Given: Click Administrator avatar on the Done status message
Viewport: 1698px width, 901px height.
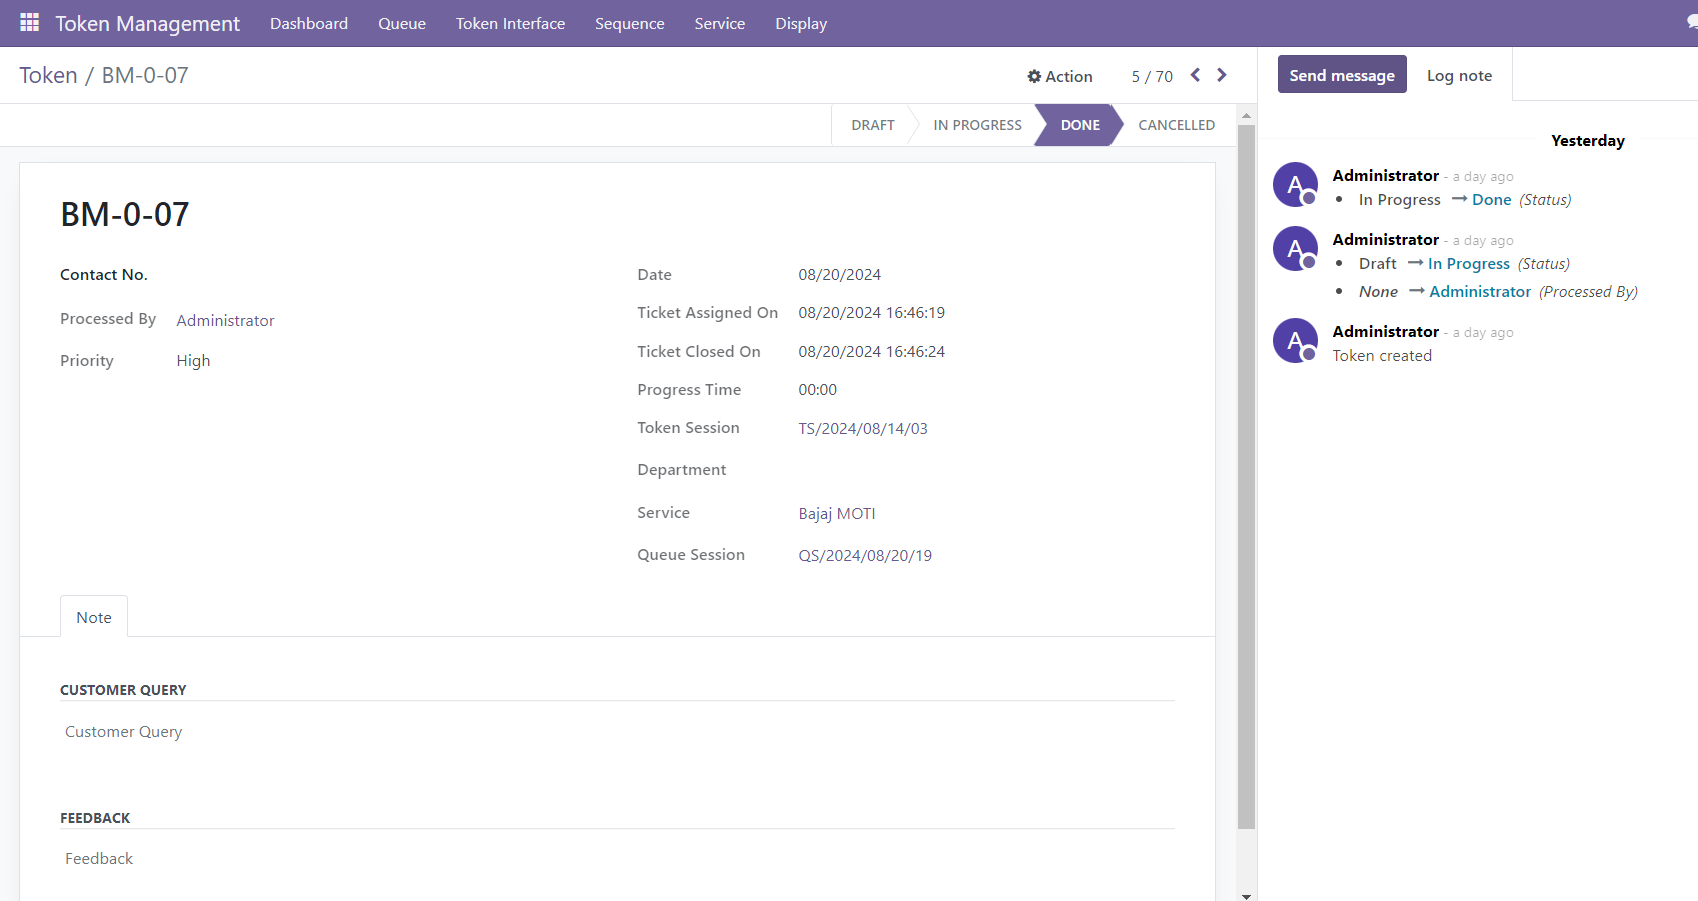Looking at the screenshot, I should pos(1295,185).
